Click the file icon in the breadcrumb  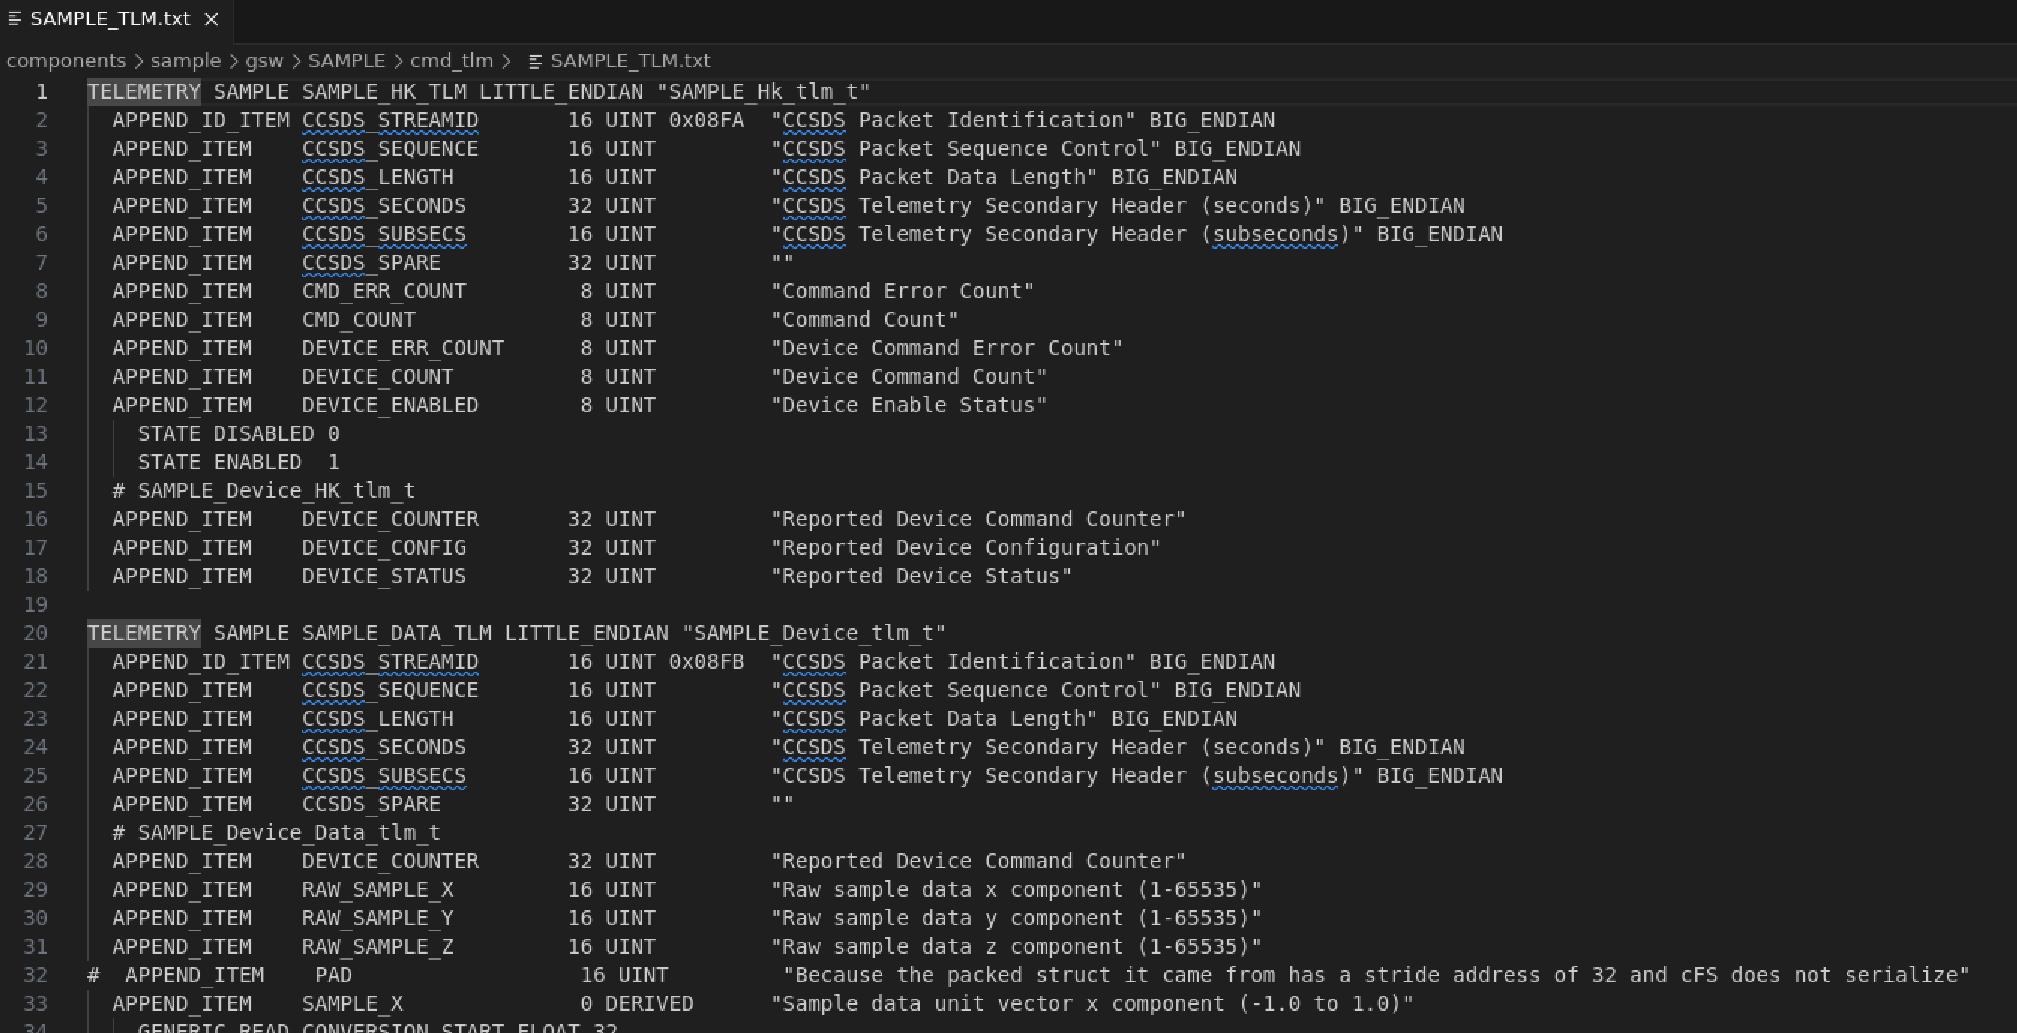tap(535, 62)
